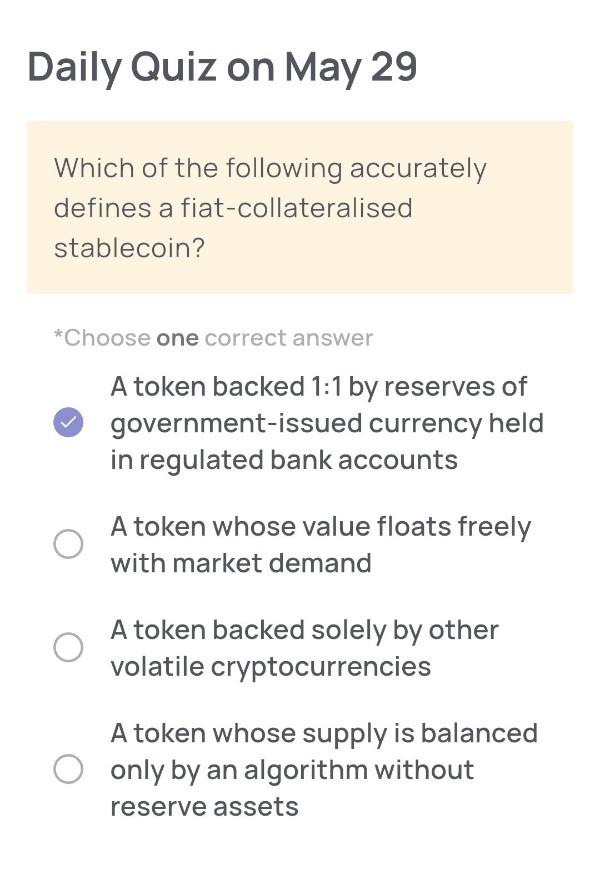This screenshot has width=600, height=874.
Task: Click the phrase 'fiat-collateralised' in the question
Action: coord(297,208)
